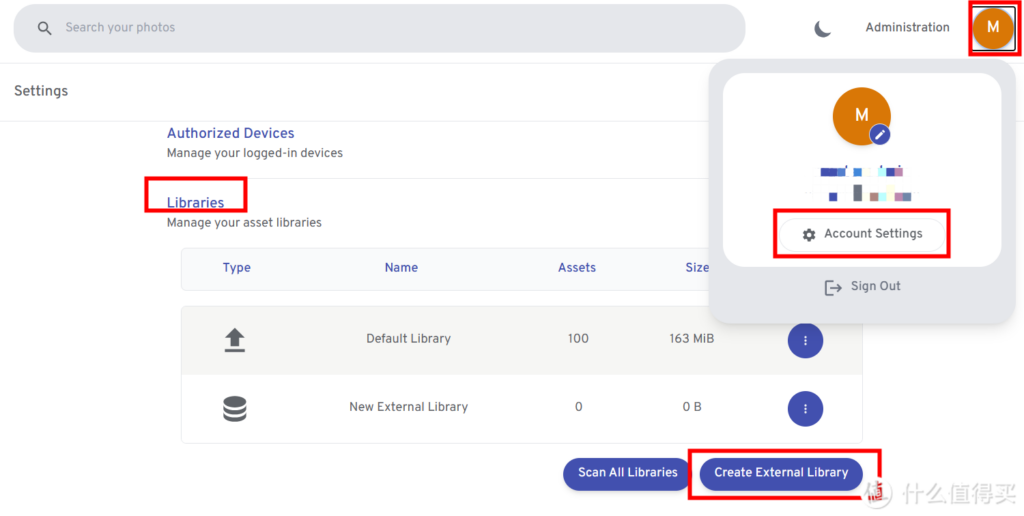This screenshot has width=1024, height=516.
Task: Edit profile picture with pencil icon
Action: tap(879, 134)
